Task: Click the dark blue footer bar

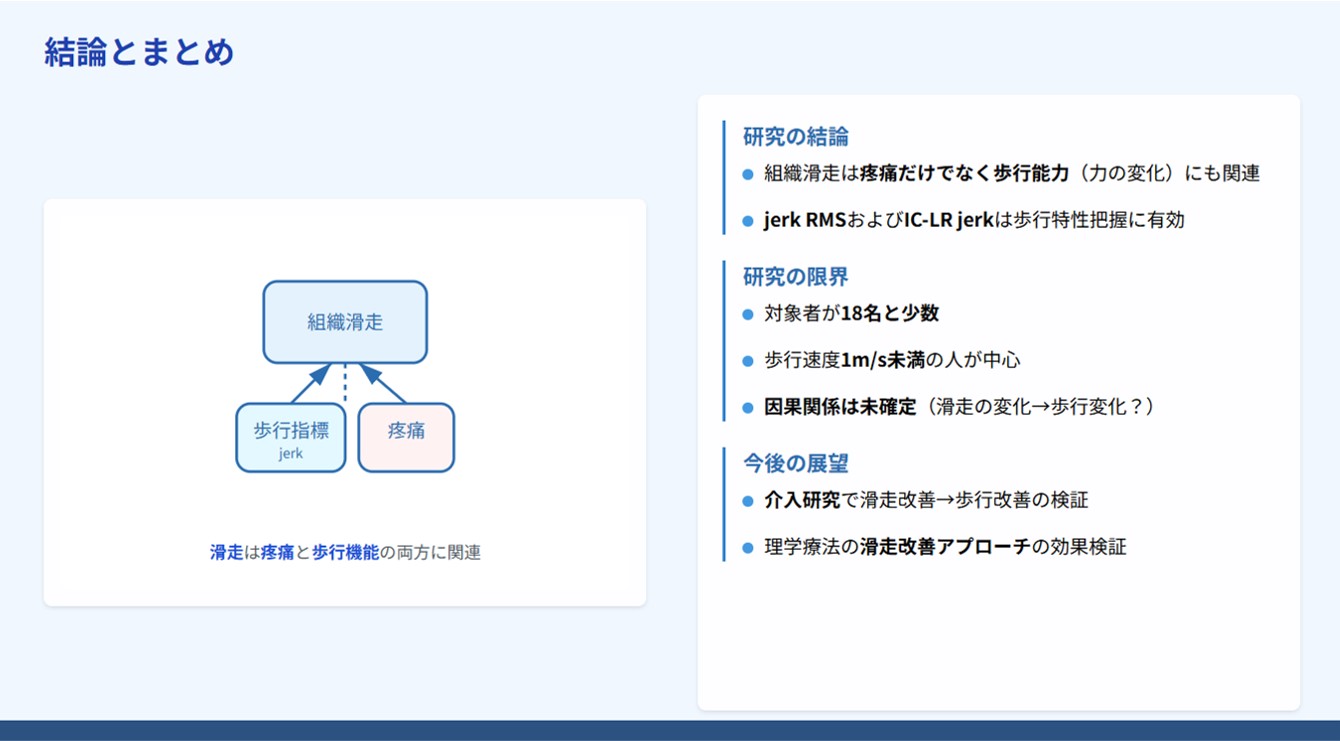Action: [670, 730]
